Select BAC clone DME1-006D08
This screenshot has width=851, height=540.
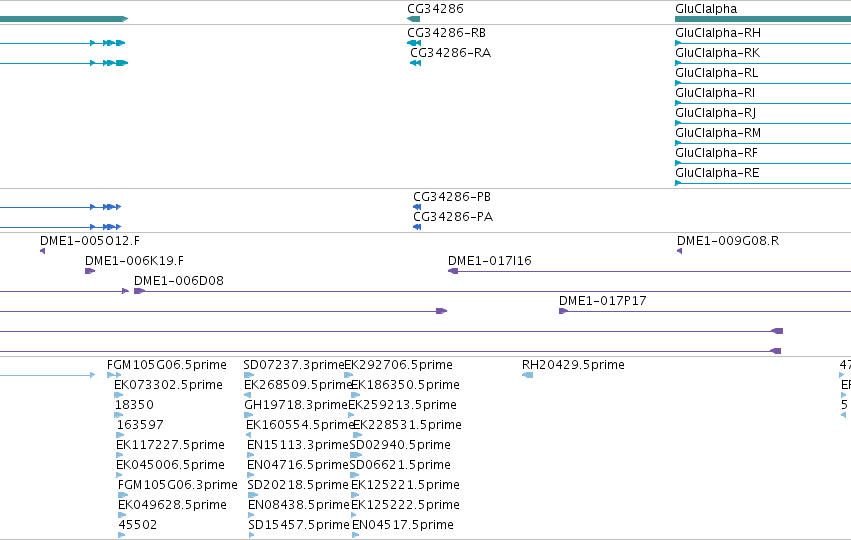[179, 281]
